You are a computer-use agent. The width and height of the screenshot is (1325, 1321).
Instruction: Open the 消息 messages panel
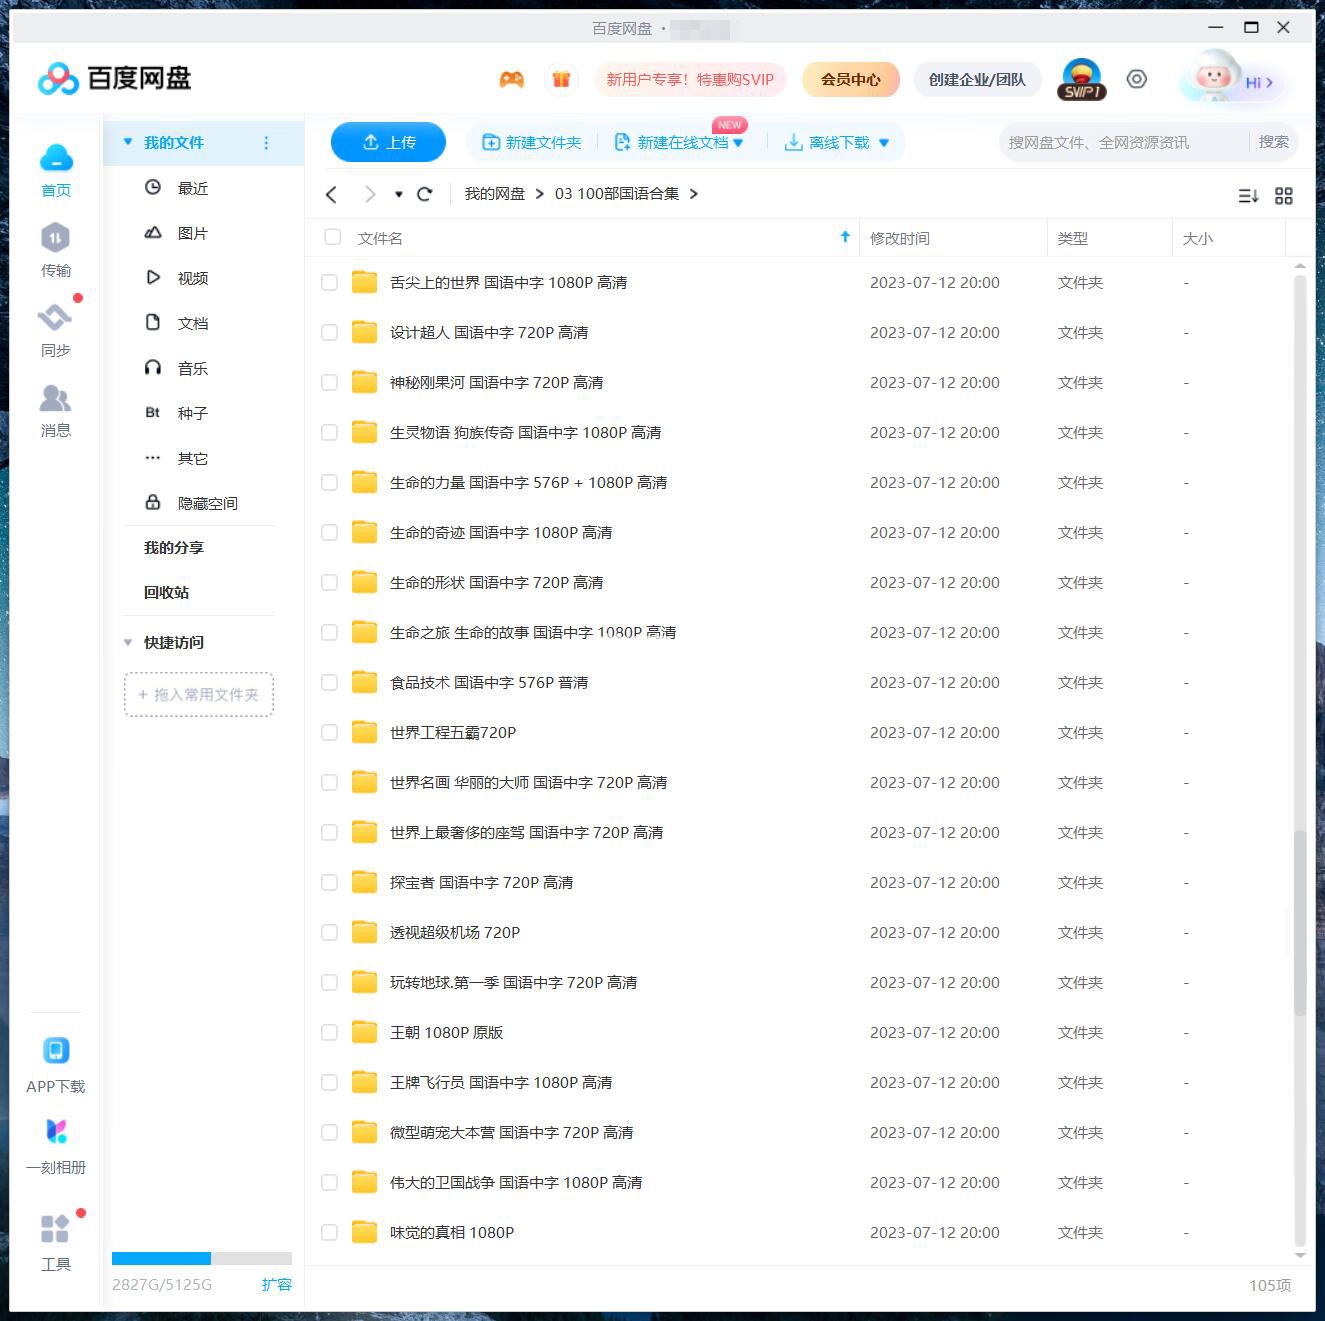[x=56, y=410]
